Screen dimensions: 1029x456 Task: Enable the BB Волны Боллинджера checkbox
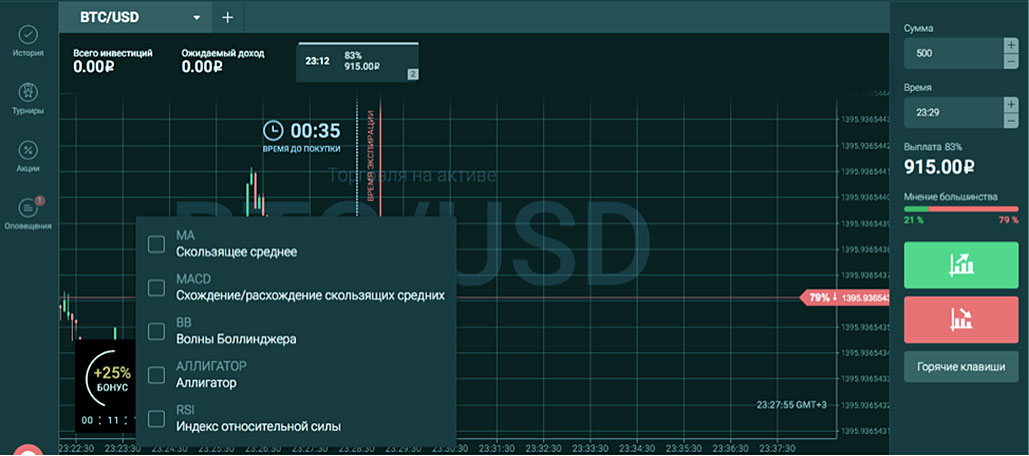[x=156, y=331]
